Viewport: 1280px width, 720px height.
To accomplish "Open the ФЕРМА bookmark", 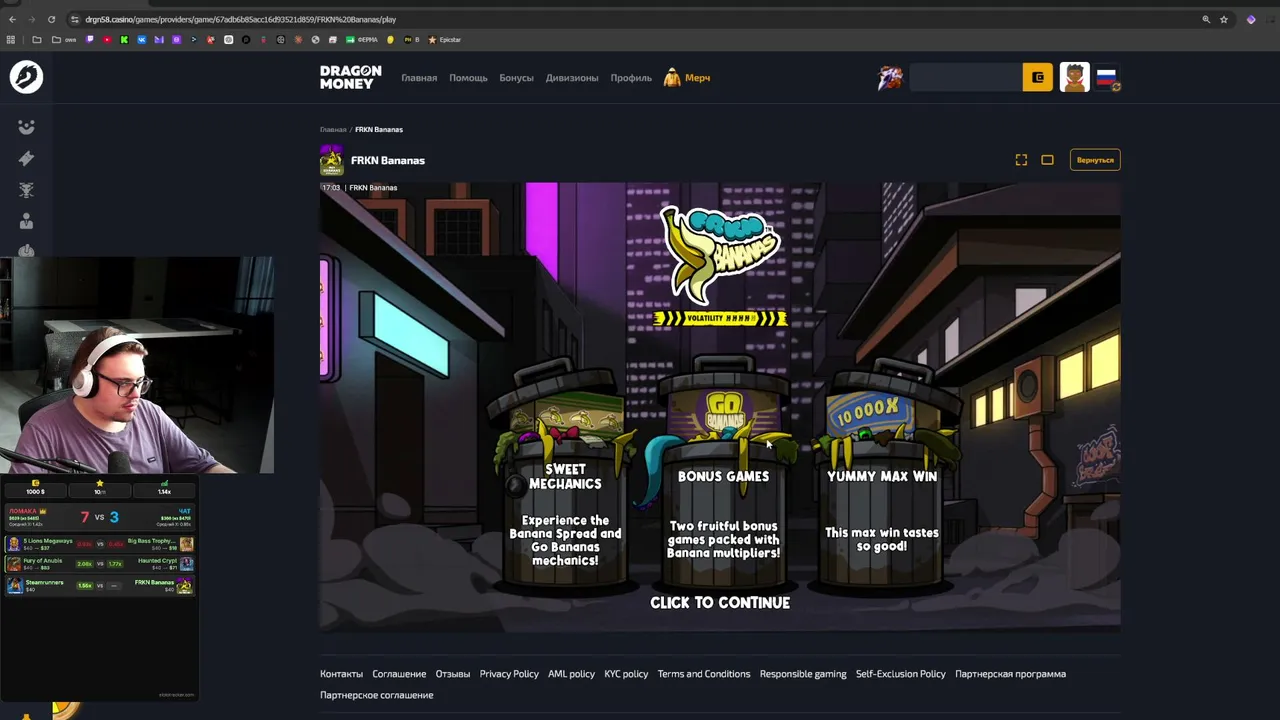I will tap(362, 40).
